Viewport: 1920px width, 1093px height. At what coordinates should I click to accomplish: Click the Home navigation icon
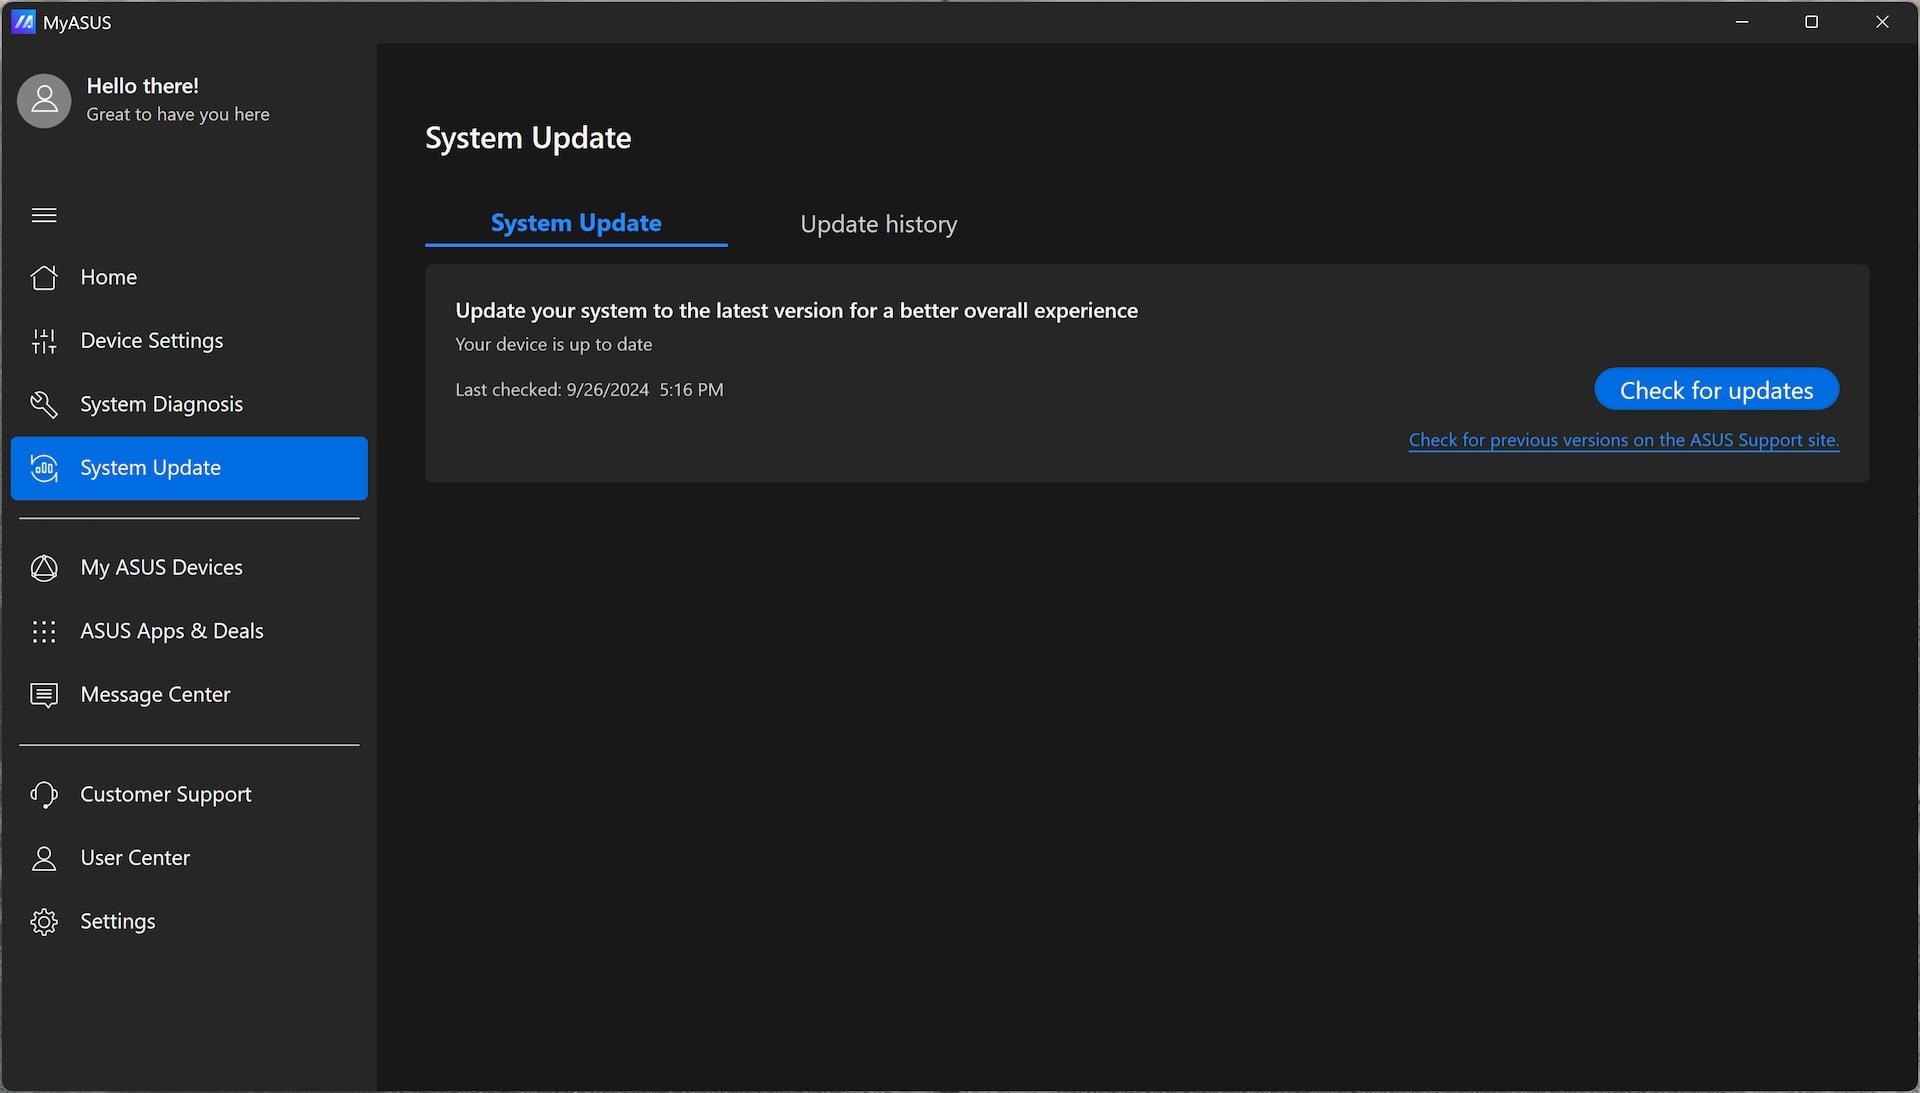(44, 278)
